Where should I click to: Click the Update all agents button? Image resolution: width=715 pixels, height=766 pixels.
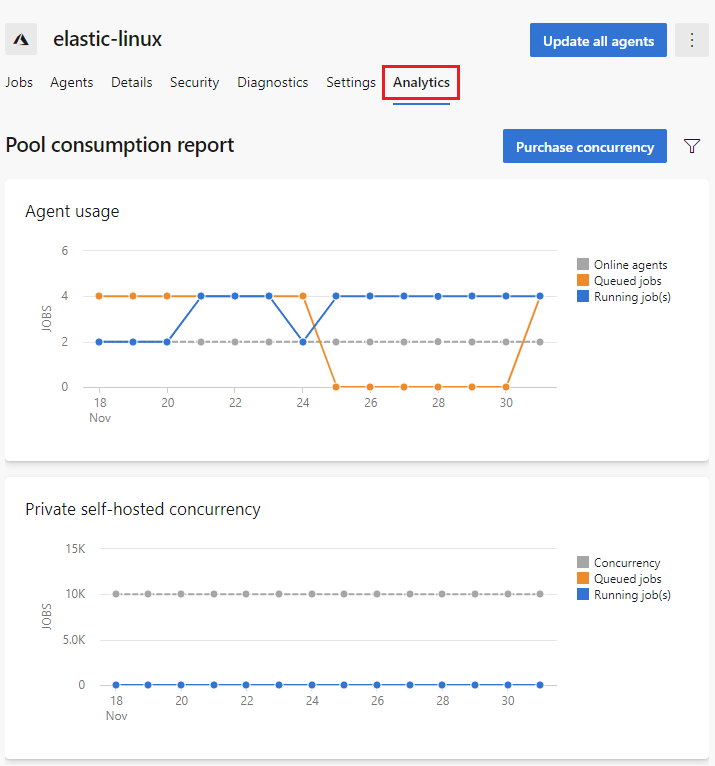[x=598, y=41]
